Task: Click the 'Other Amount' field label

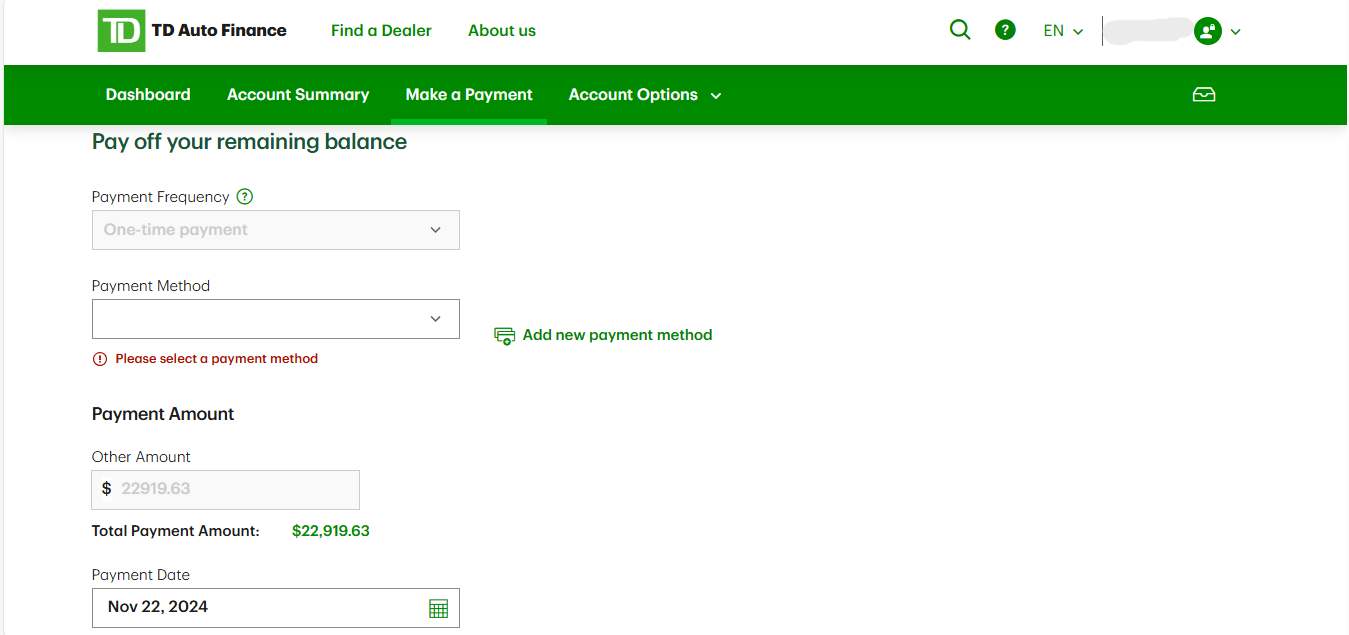Action: (x=141, y=457)
